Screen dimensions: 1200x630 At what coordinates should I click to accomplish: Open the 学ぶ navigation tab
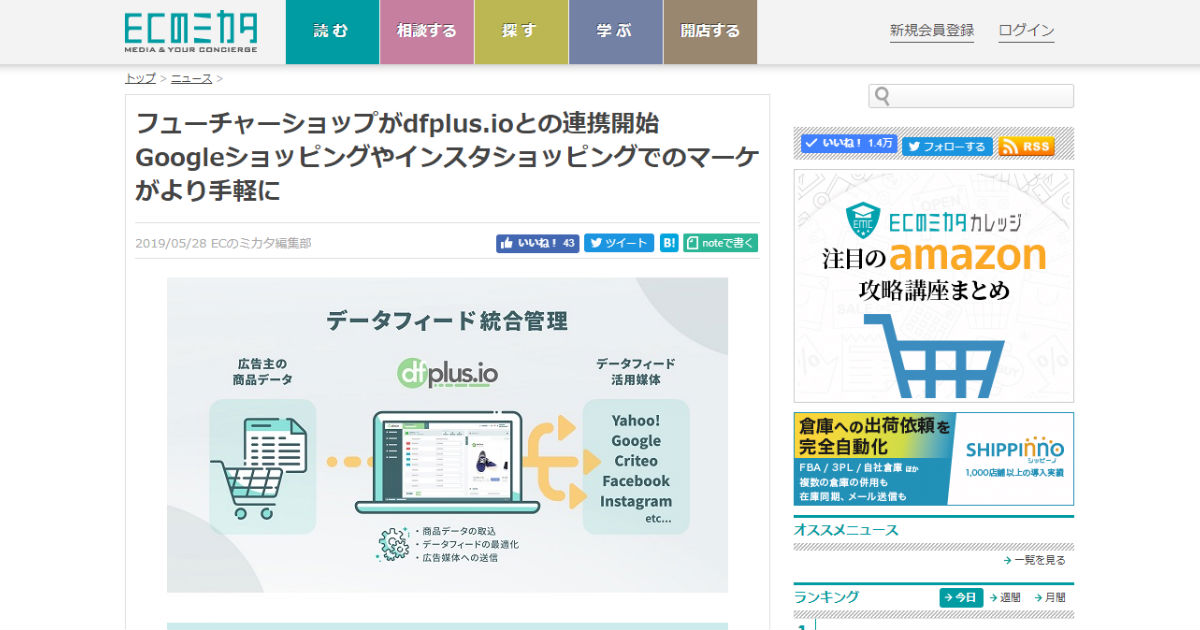point(615,32)
